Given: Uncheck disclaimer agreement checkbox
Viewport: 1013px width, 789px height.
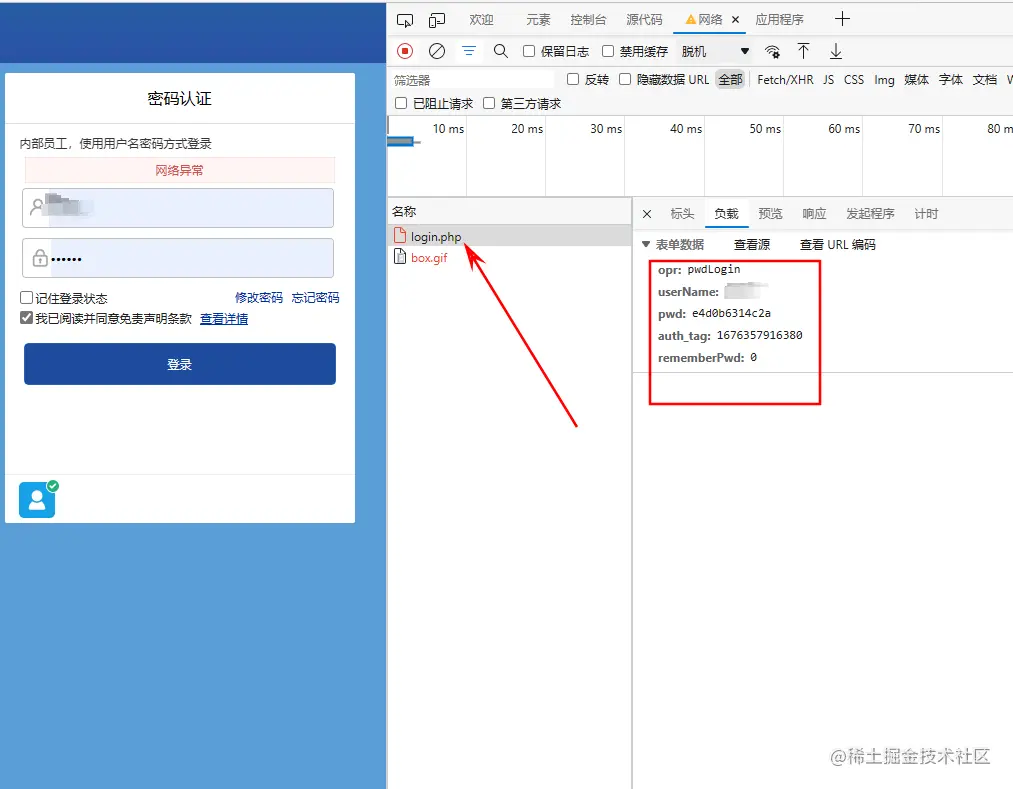Looking at the screenshot, I should click(26, 317).
